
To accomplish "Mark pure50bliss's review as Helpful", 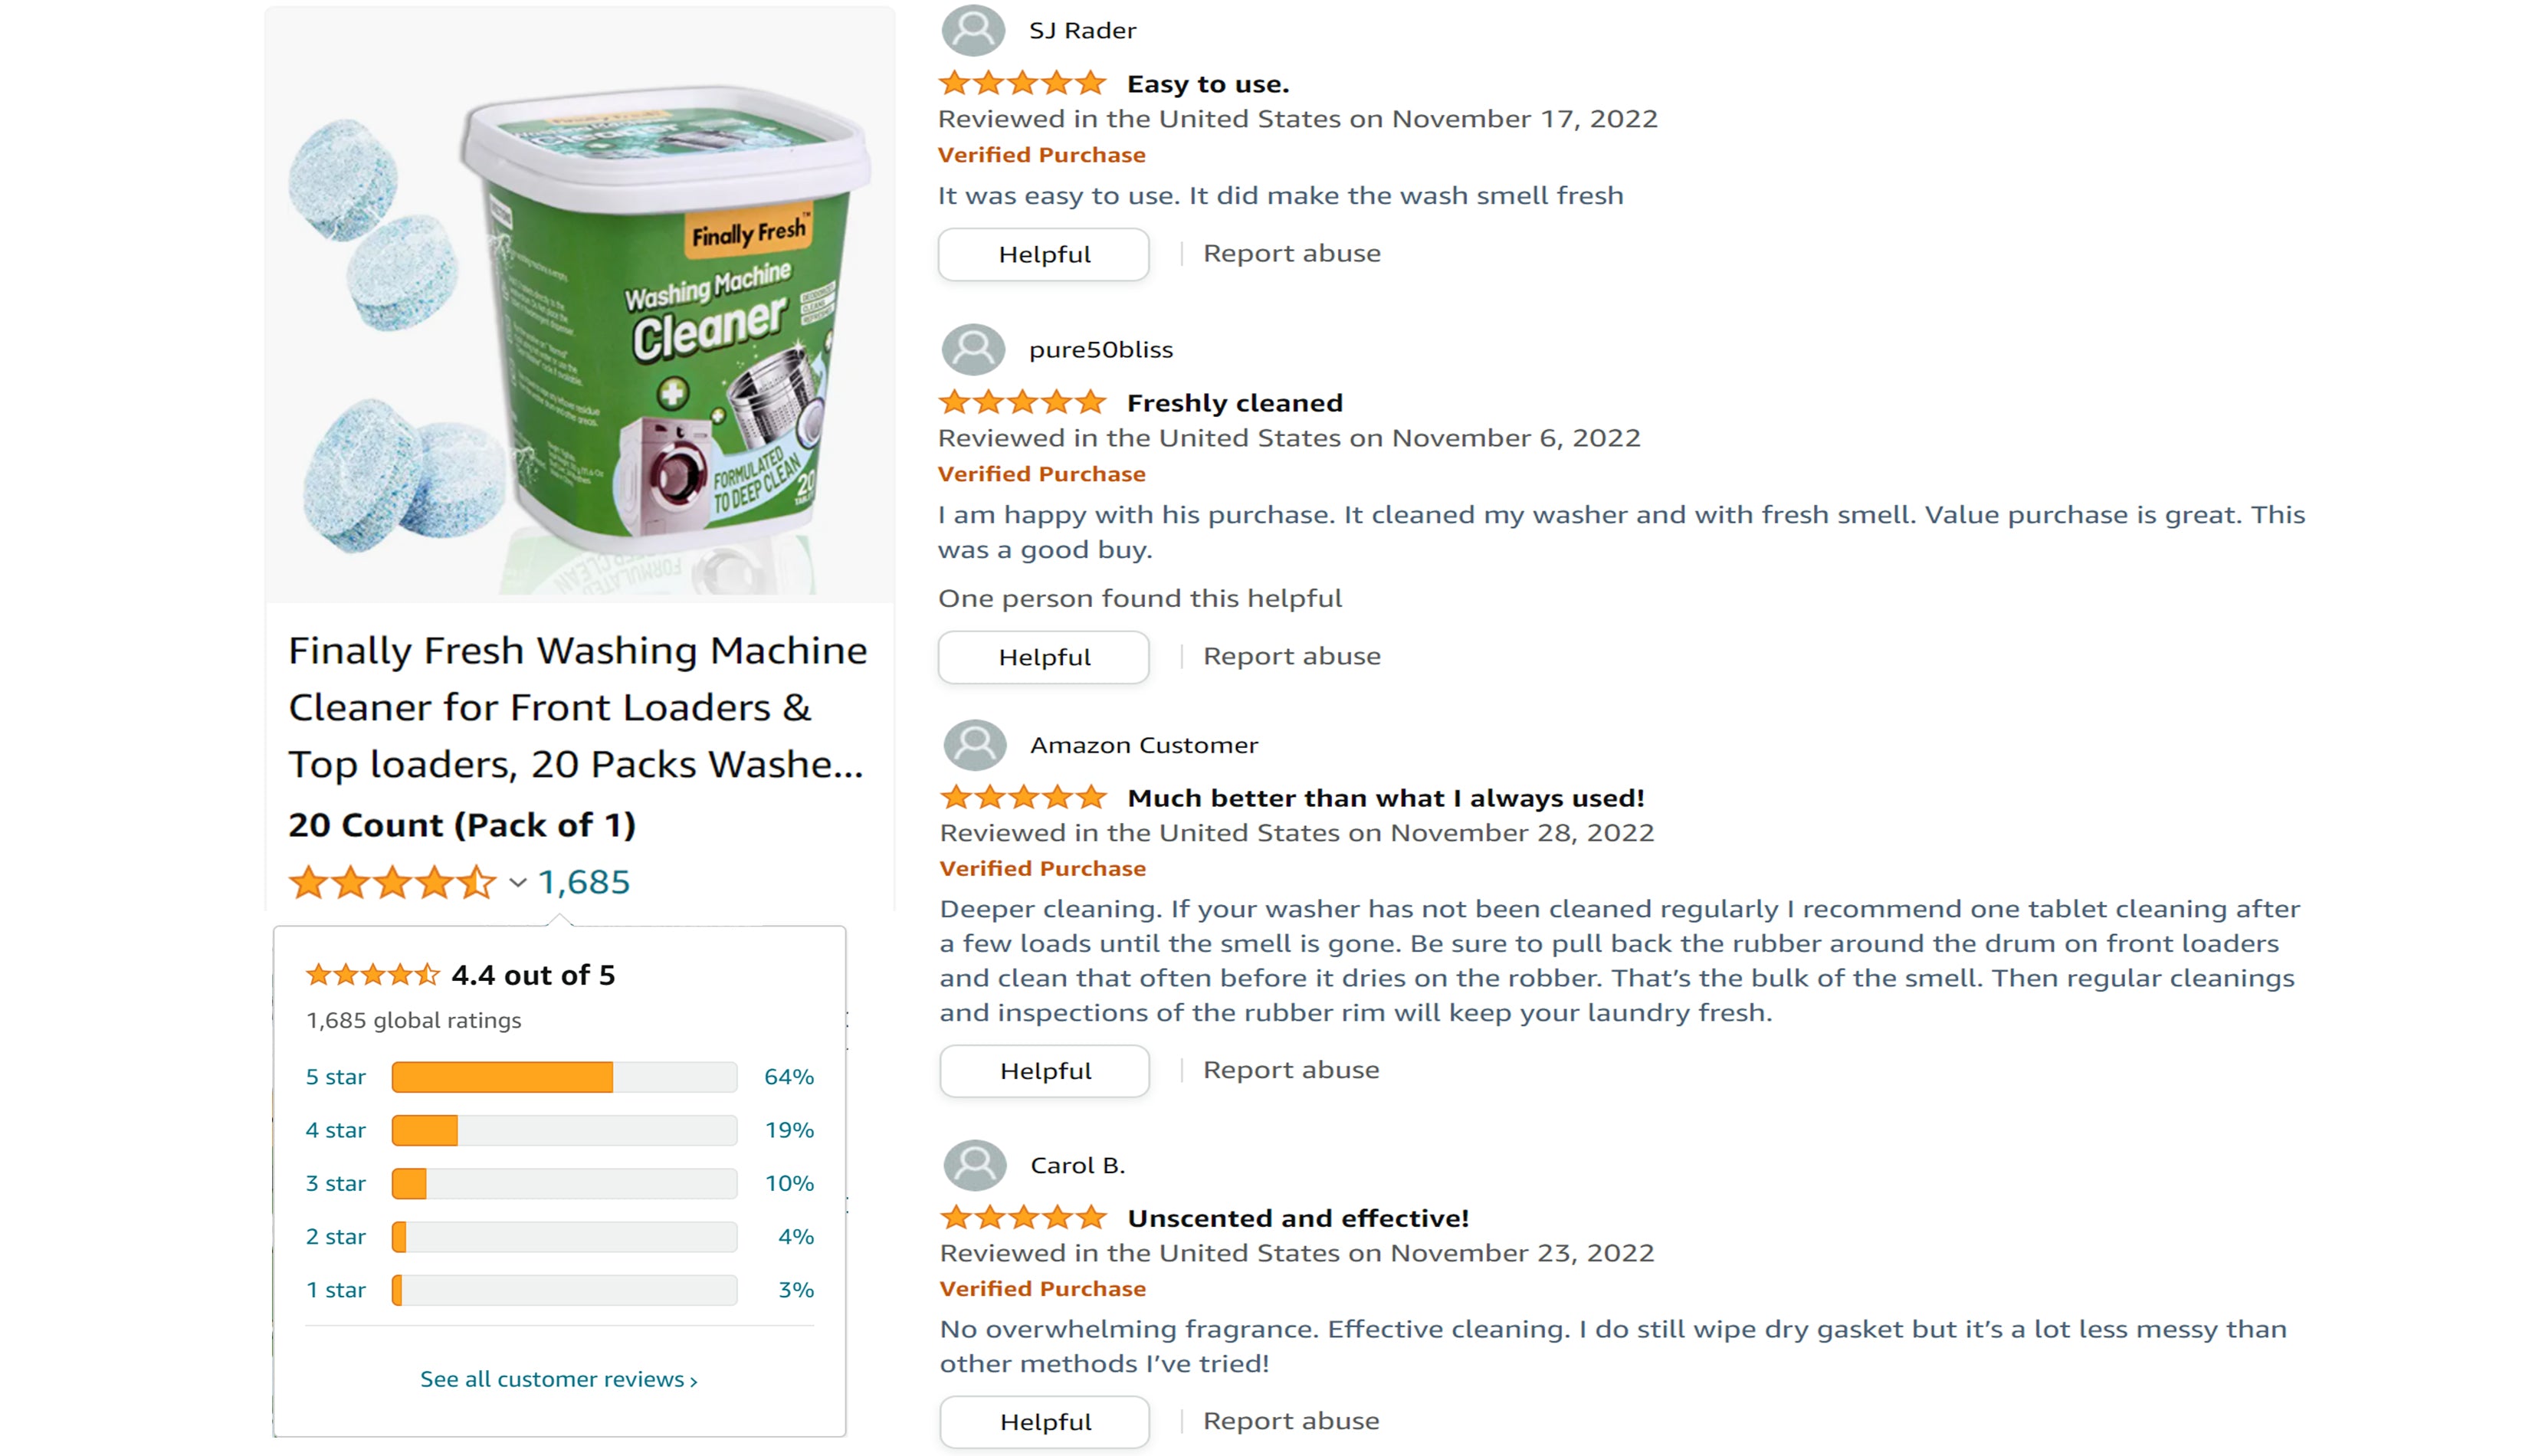I will click(x=1043, y=657).
